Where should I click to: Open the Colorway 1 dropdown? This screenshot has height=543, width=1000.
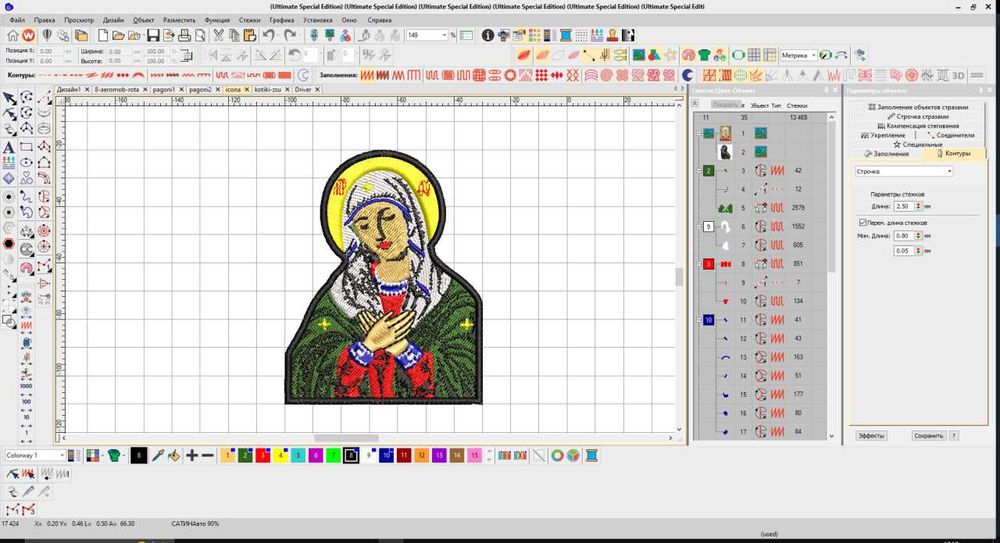click(x=63, y=455)
